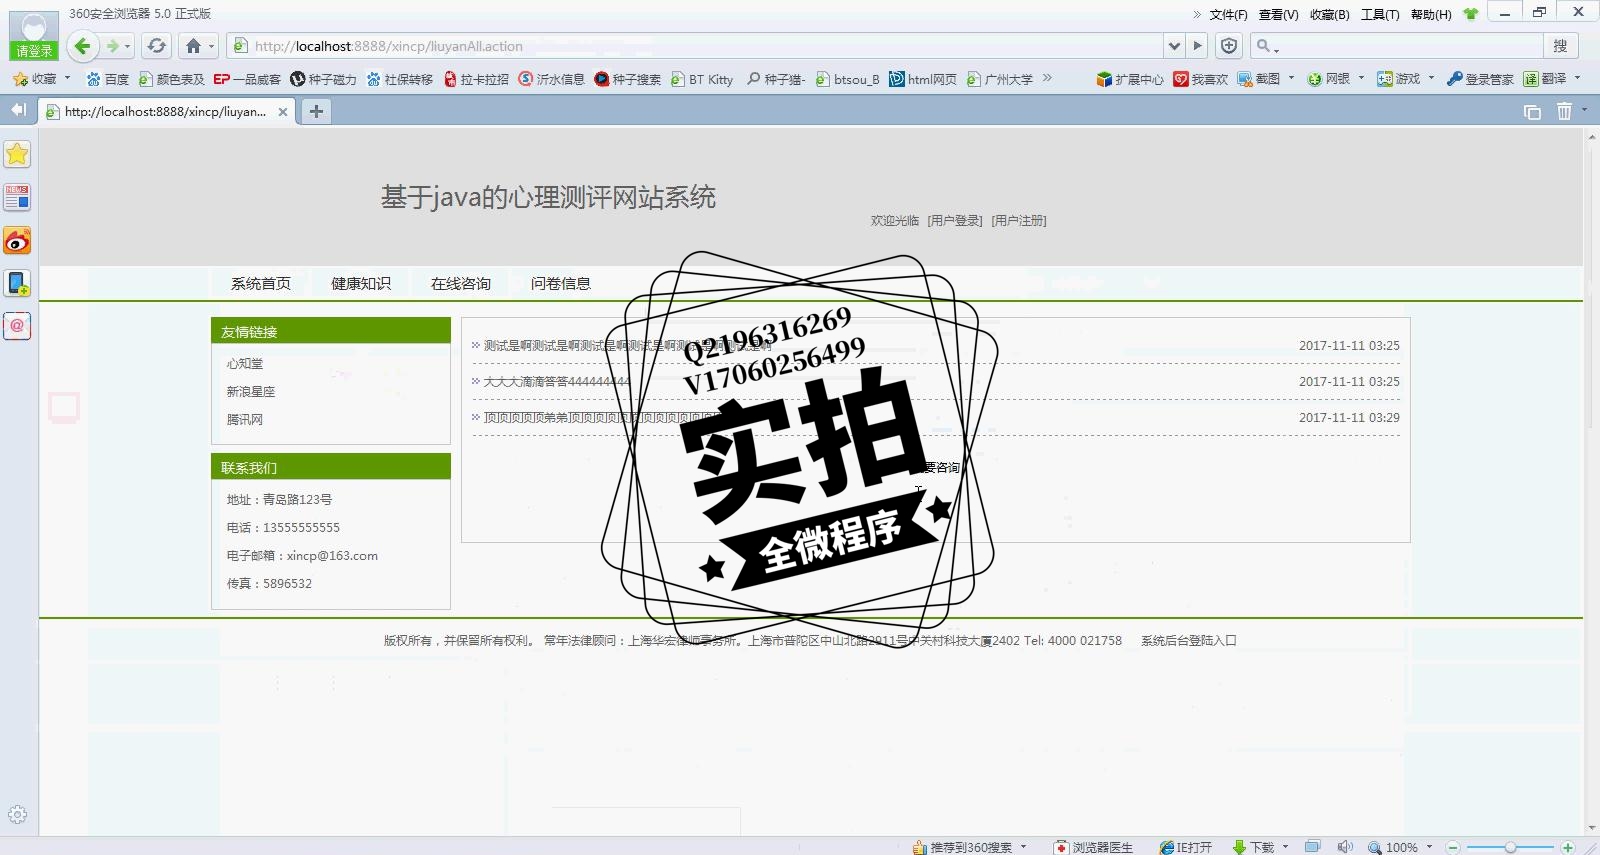
Task: Click the [用户注册] link
Action: [x=1019, y=221]
